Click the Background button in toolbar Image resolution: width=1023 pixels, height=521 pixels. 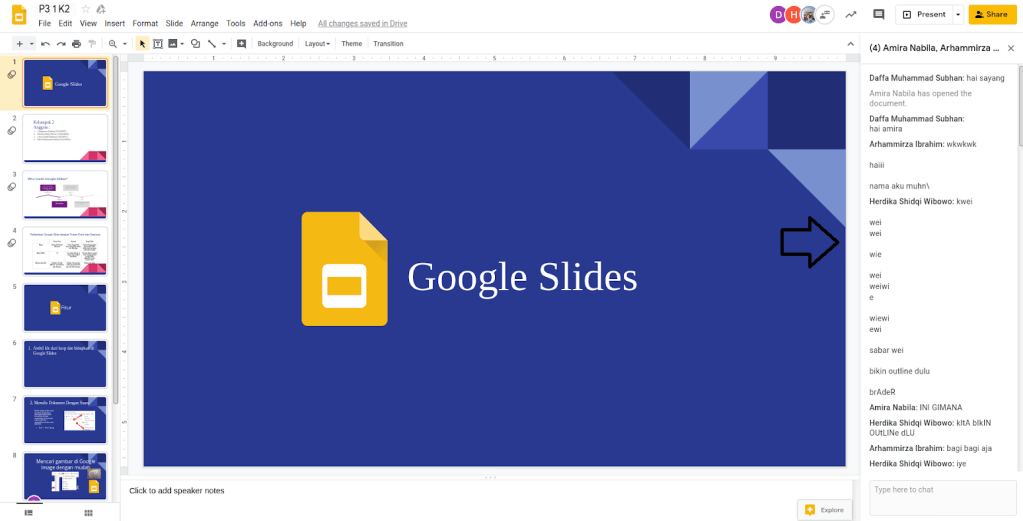click(x=275, y=44)
